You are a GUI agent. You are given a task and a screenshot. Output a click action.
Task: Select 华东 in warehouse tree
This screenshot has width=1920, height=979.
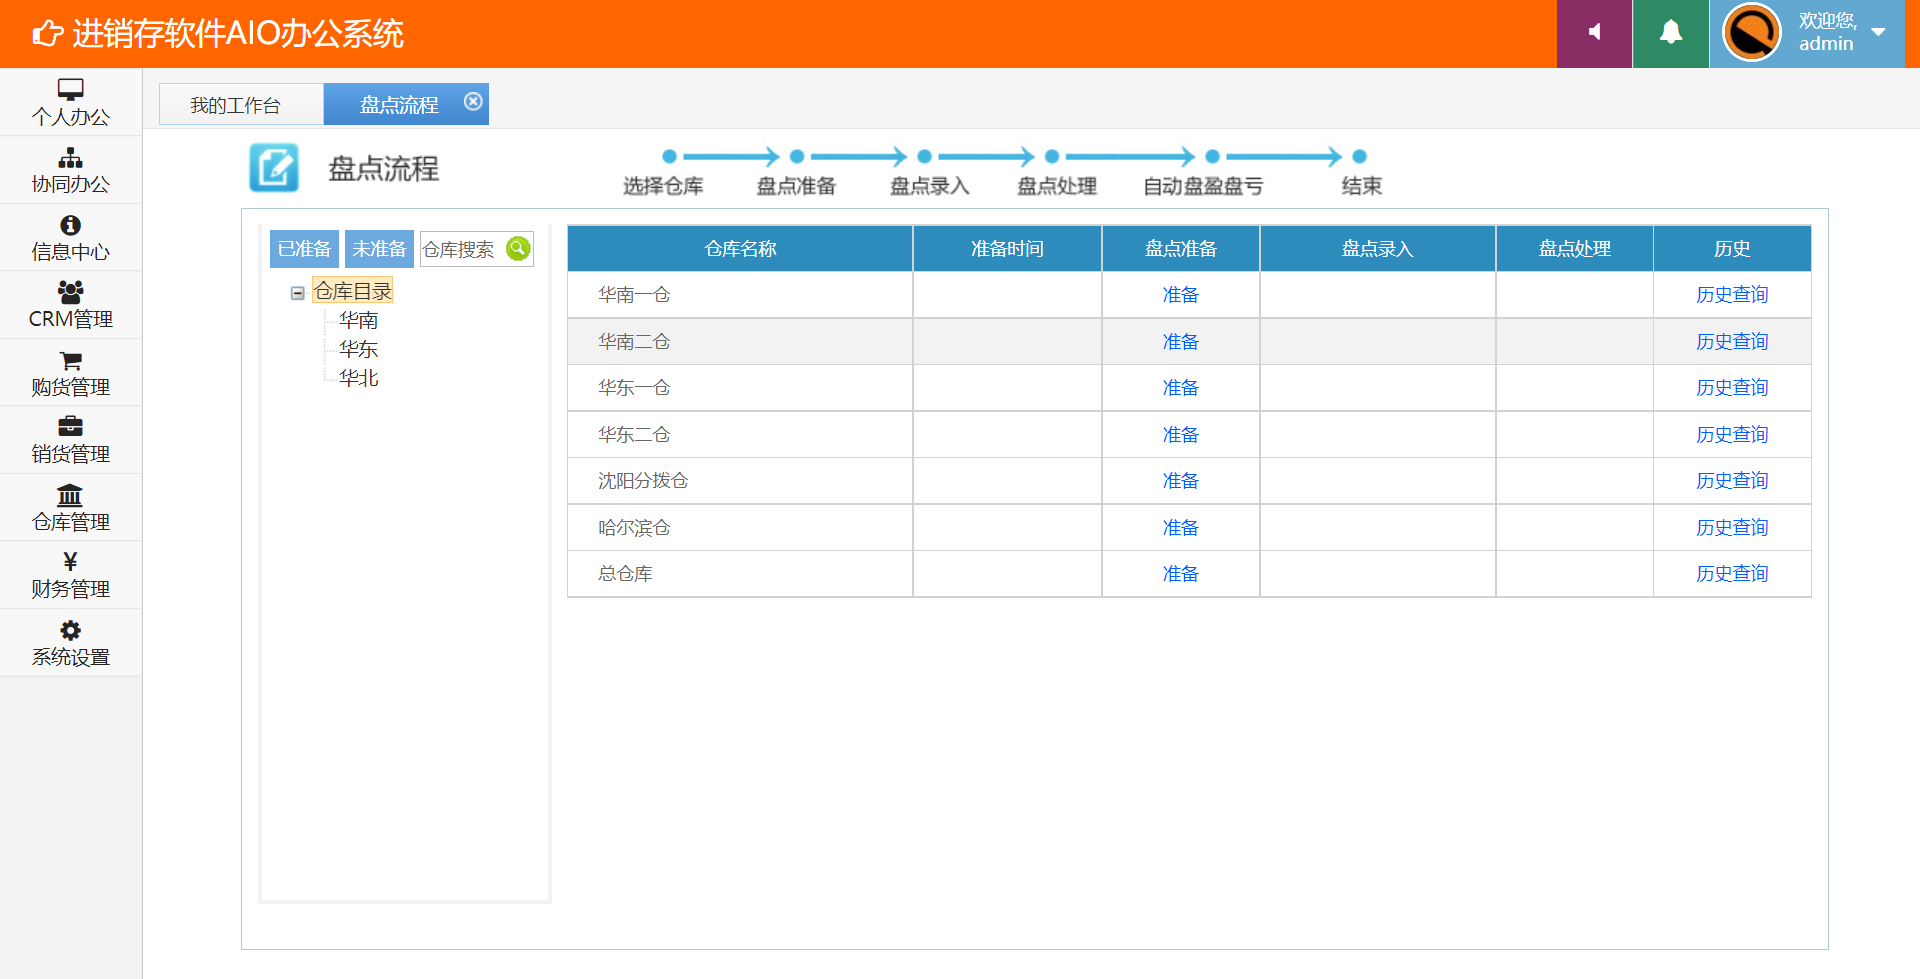click(358, 349)
